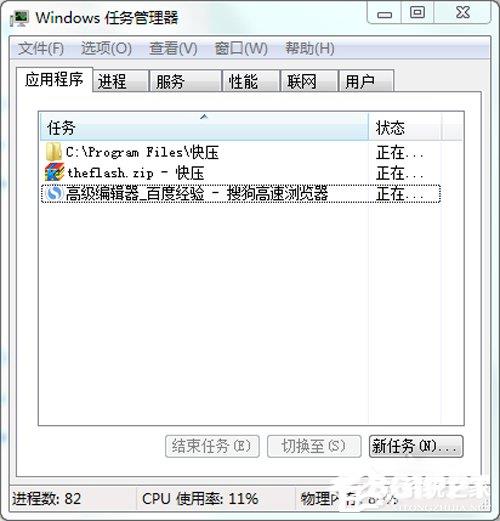
Task: Open the 查看(V) menu
Action: [x=173, y=49]
